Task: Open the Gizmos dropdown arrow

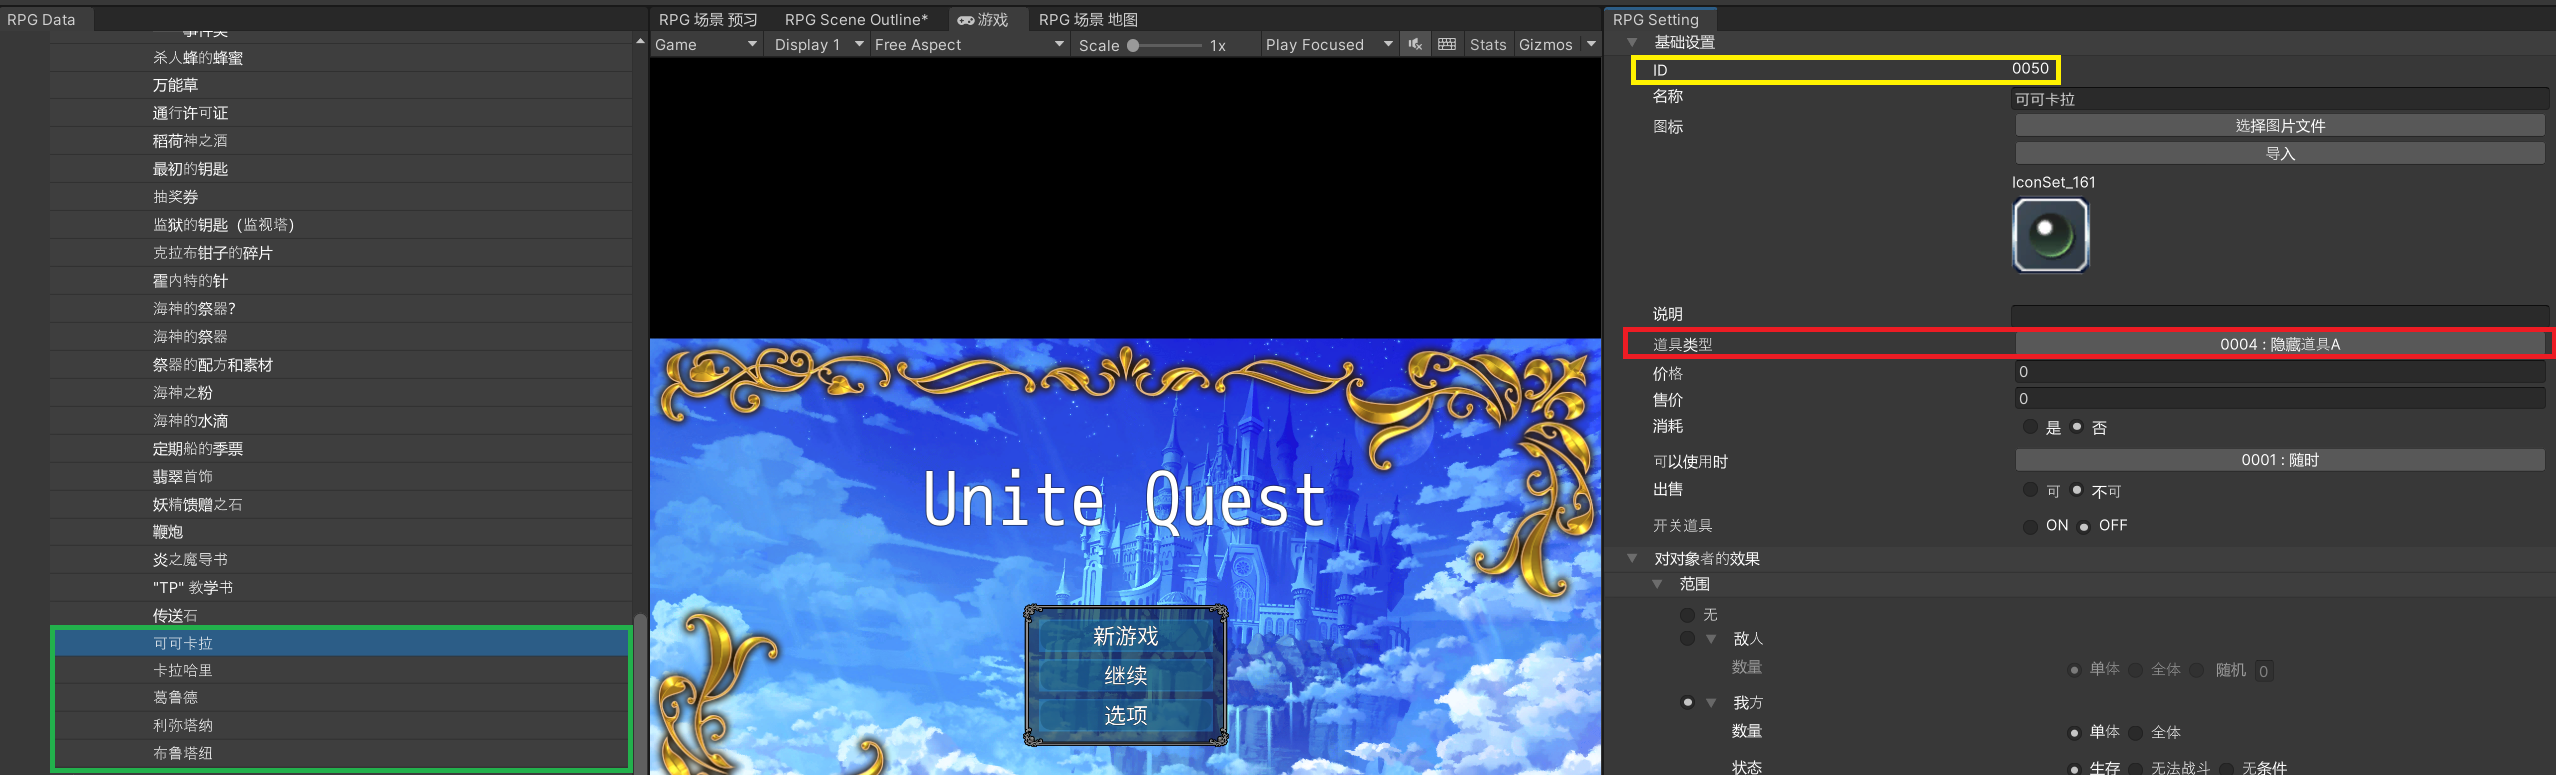Action: 1590,45
